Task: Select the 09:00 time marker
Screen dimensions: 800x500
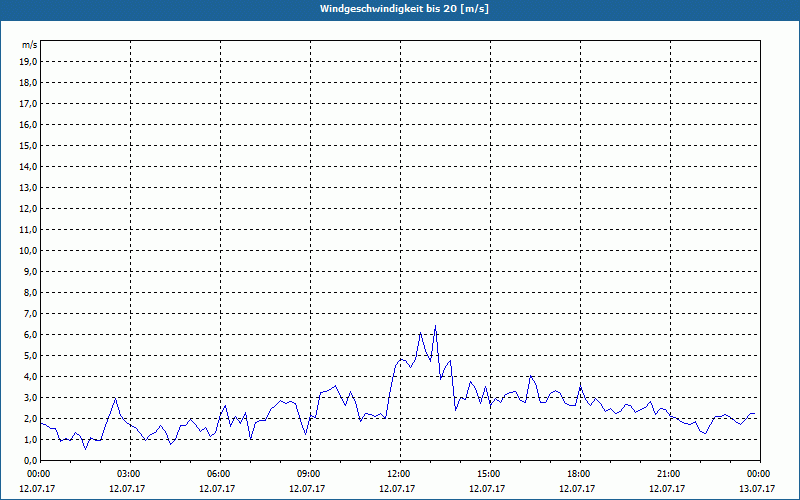Action: [308, 474]
